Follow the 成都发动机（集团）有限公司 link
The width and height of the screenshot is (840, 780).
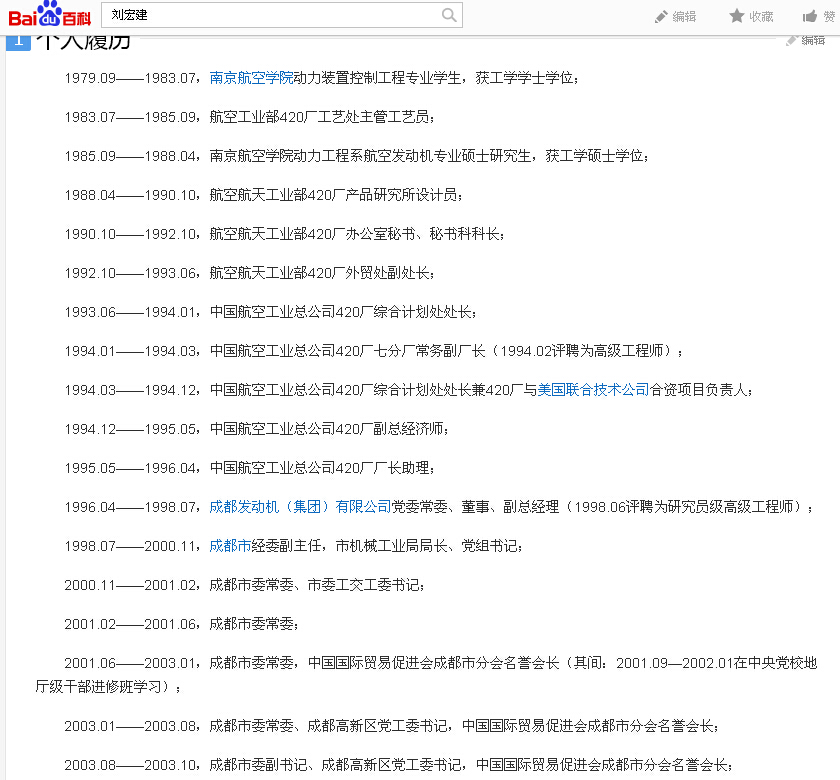[x=300, y=507]
